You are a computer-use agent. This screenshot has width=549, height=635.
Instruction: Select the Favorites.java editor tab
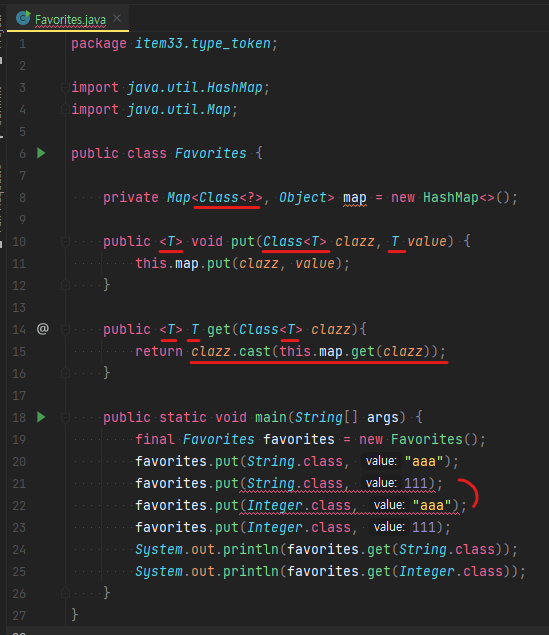tap(68, 19)
